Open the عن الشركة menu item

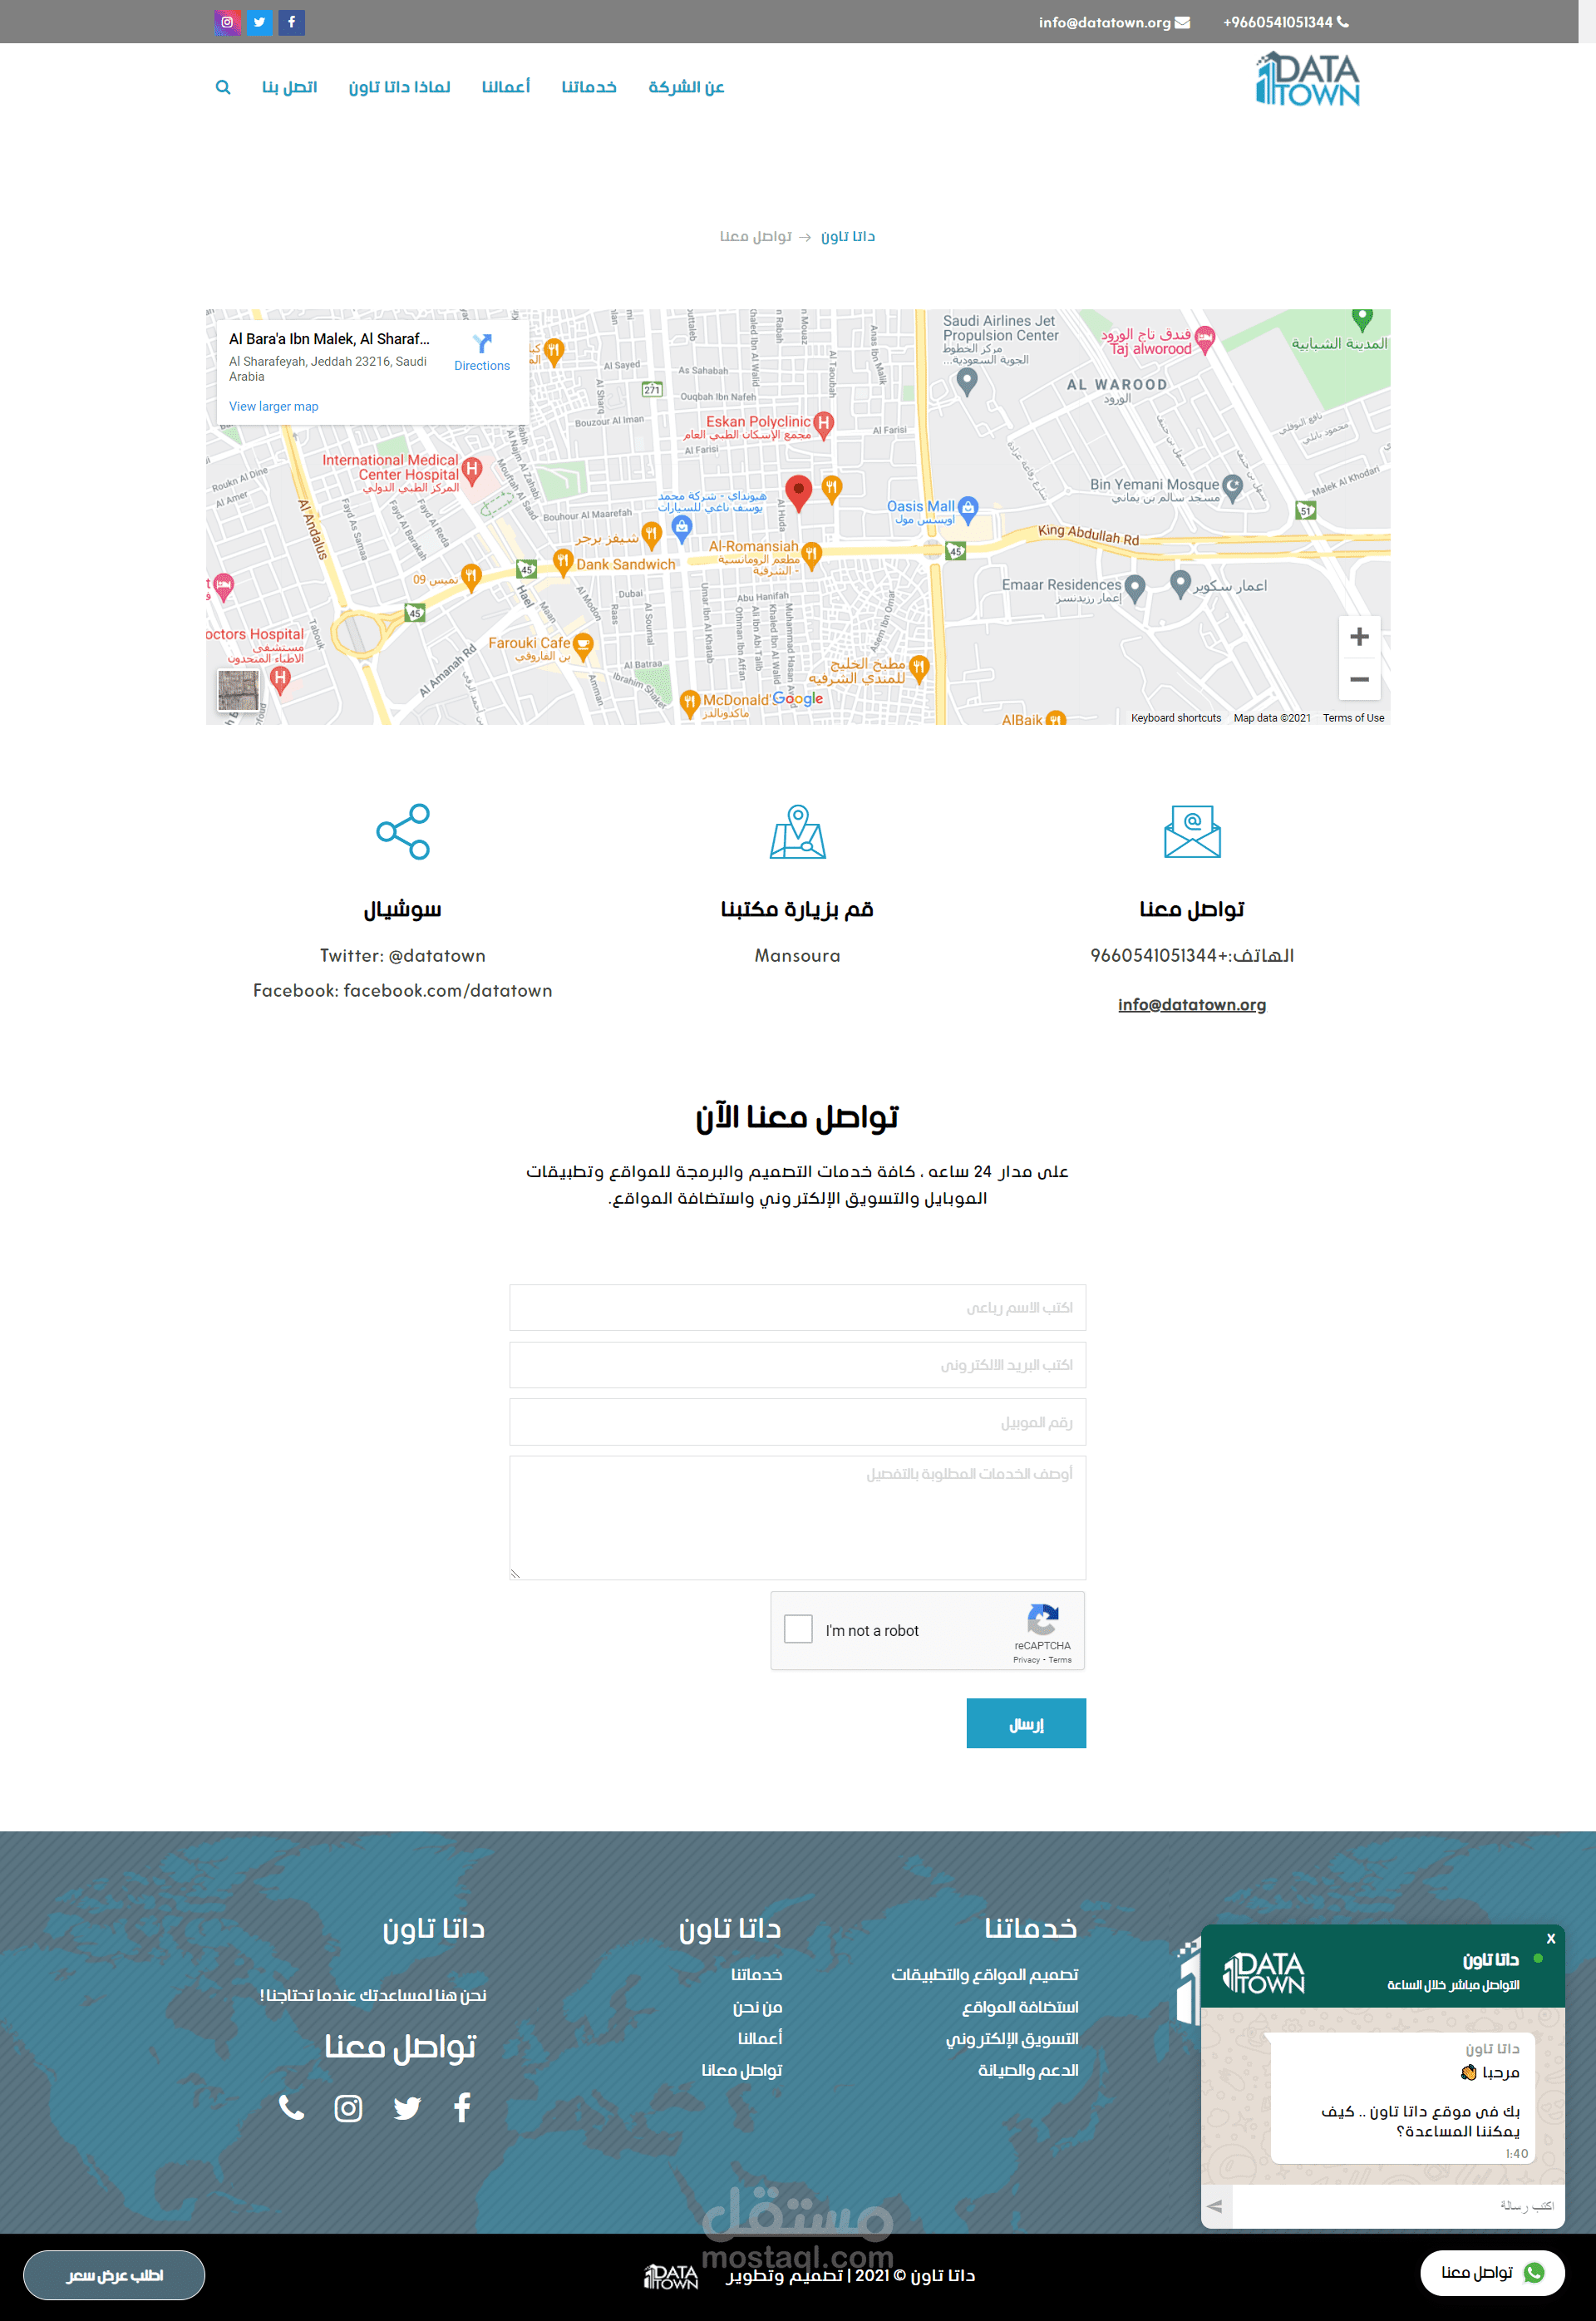point(686,87)
